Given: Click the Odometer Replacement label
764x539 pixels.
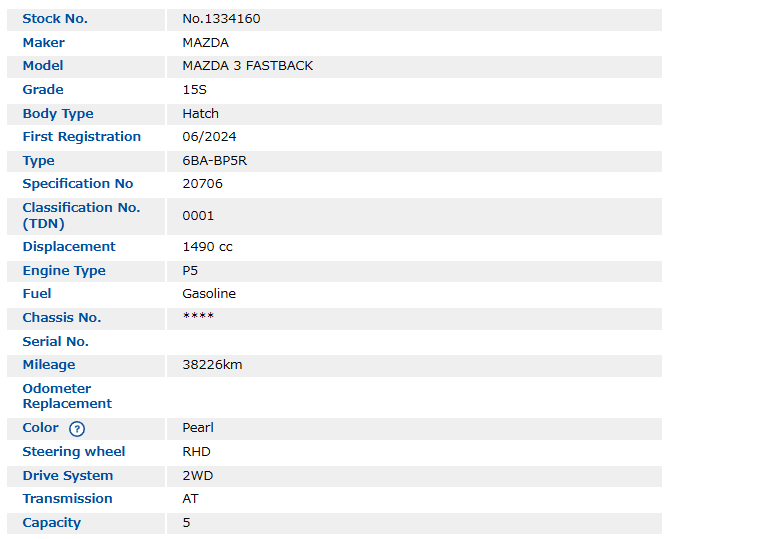Looking at the screenshot, I should (x=67, y=396).
